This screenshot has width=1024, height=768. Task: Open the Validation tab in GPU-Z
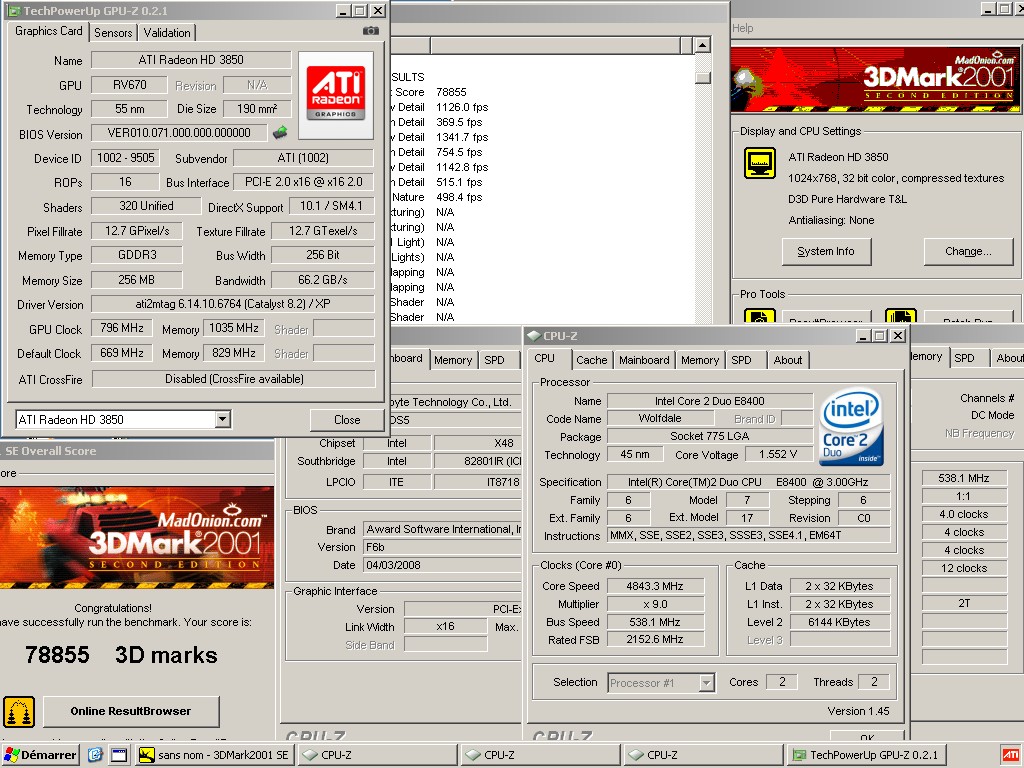click(167, 33)
